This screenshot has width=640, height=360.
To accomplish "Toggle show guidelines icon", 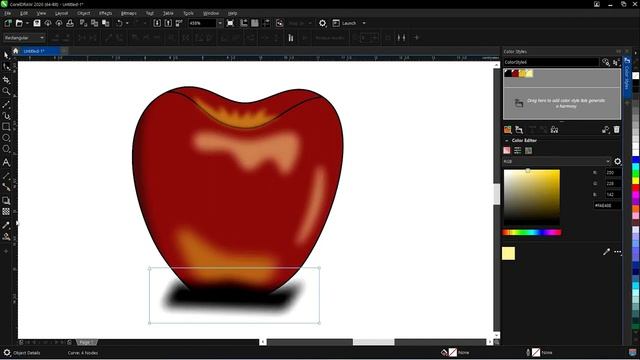I will pyautogui.click(x=266, y=23).
